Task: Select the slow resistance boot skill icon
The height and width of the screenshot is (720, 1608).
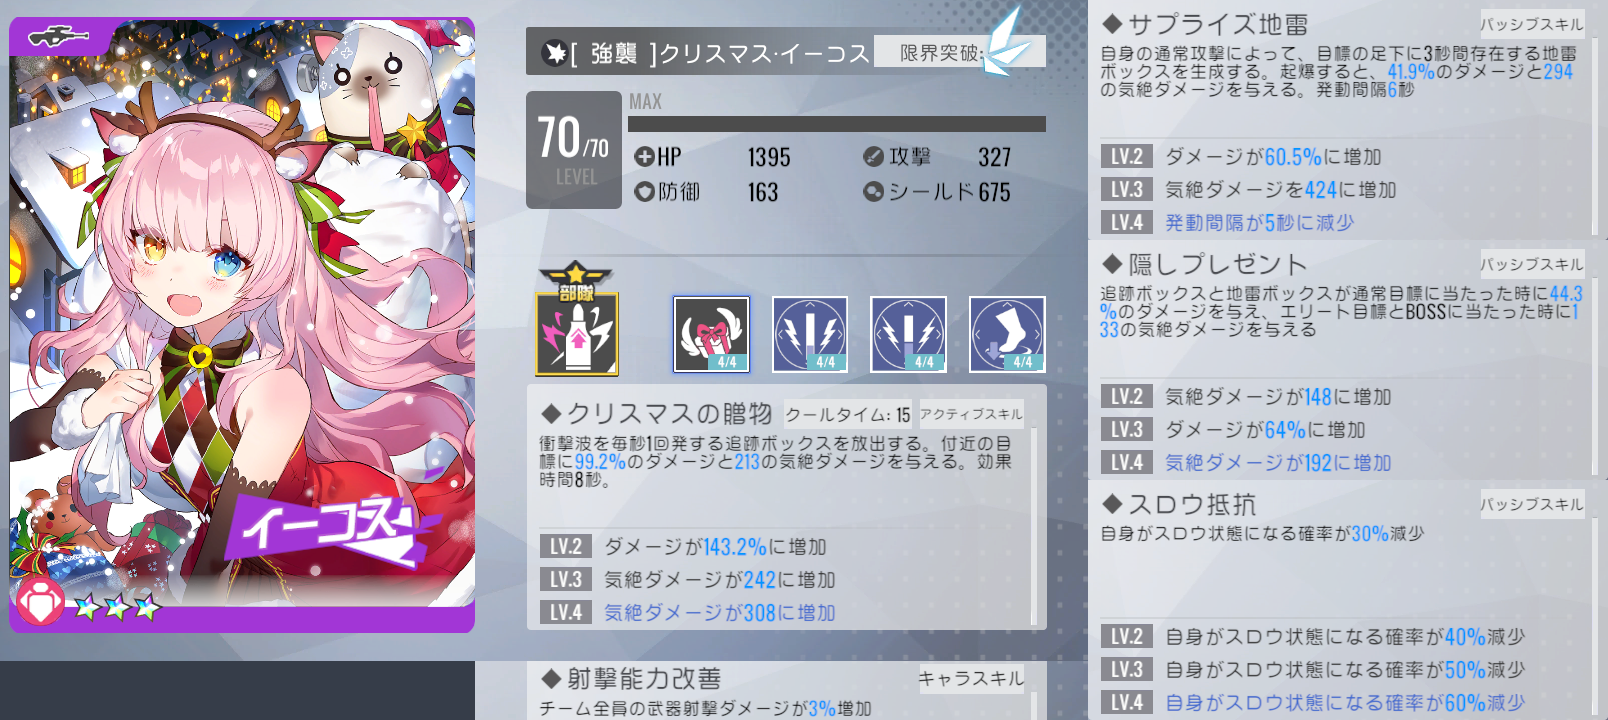Action: (1007, 334)
